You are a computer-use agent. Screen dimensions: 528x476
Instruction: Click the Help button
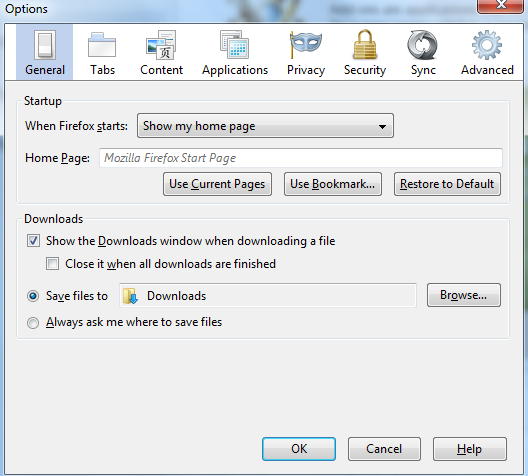point(470,449)
